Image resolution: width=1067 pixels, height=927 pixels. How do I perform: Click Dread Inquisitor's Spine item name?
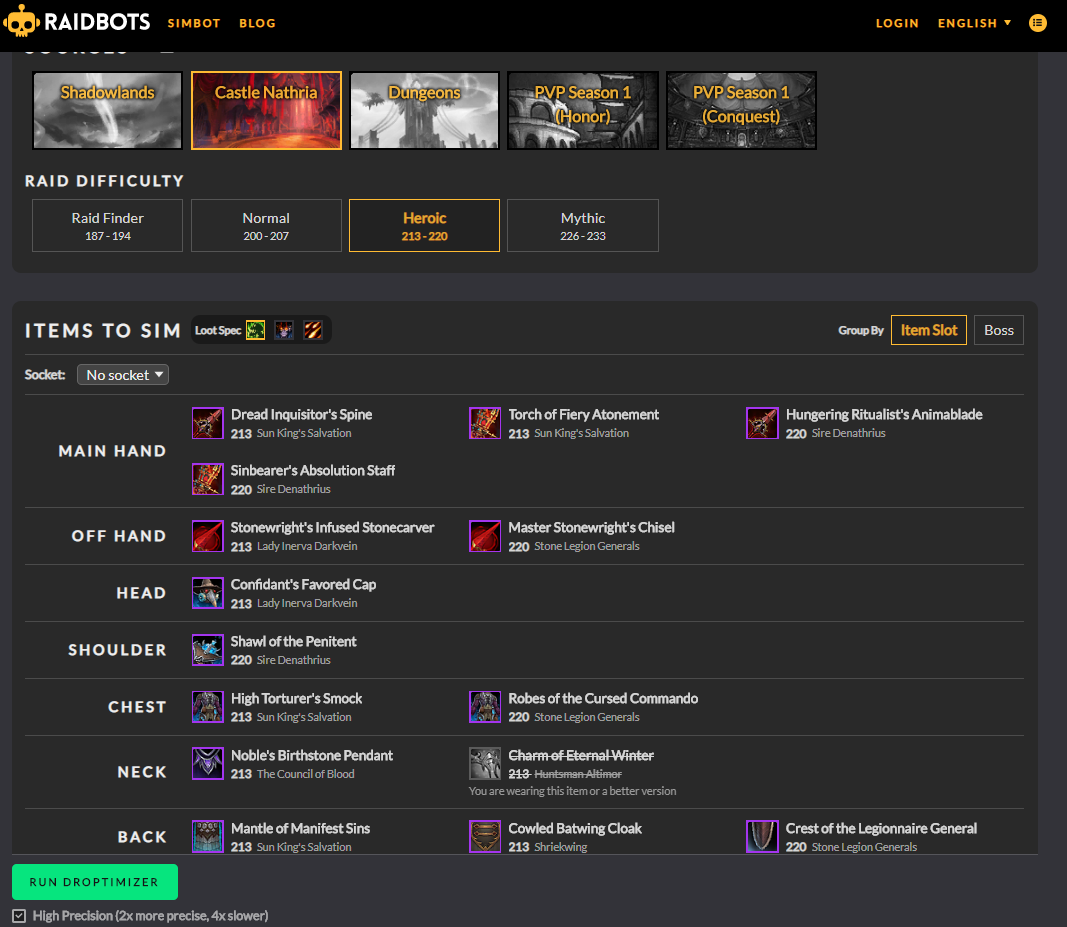pos(301,414)
